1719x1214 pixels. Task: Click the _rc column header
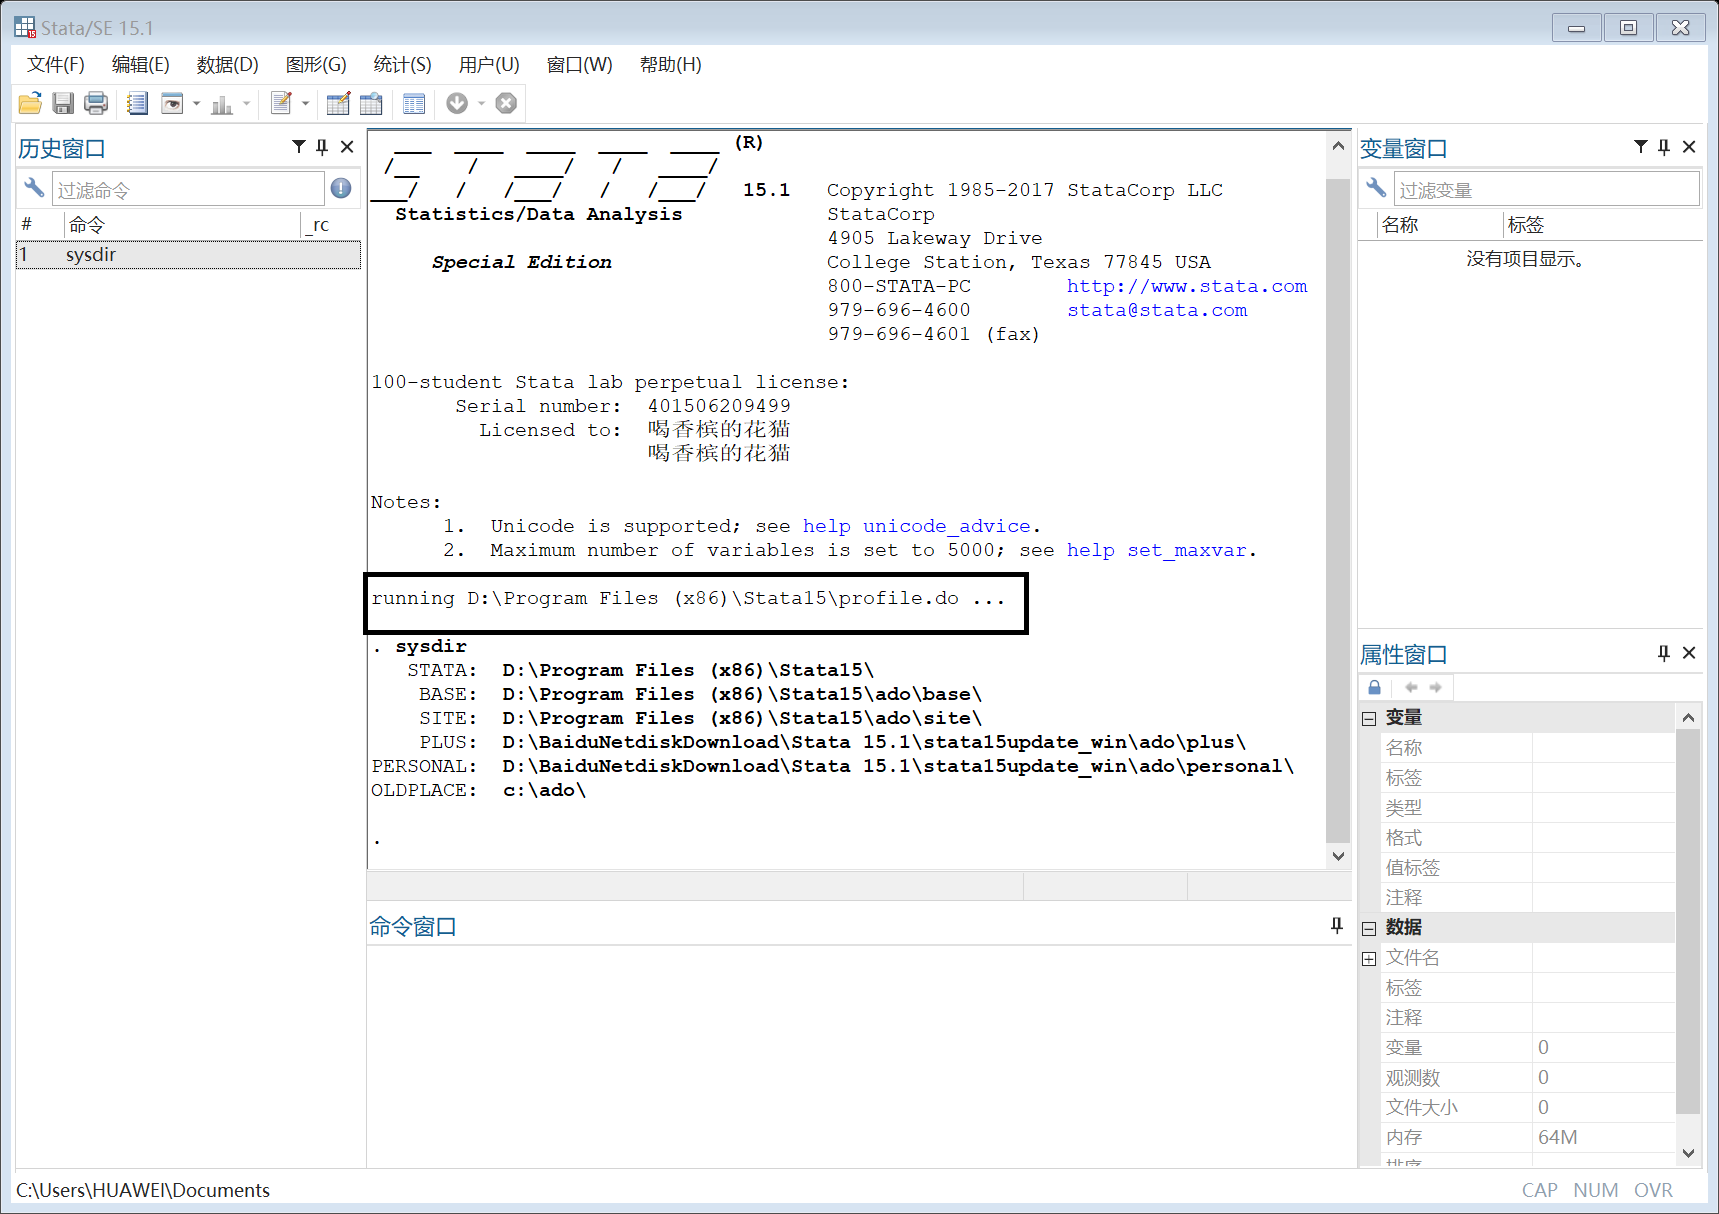coord(330,225)
